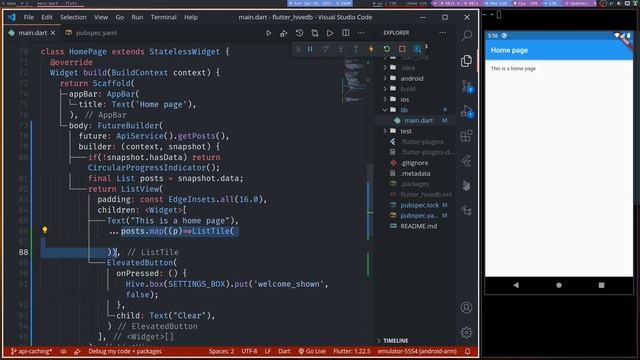Change language mode Dart in status bar
This screenshot has width=640, height=360.
click(x=284, y=351)
